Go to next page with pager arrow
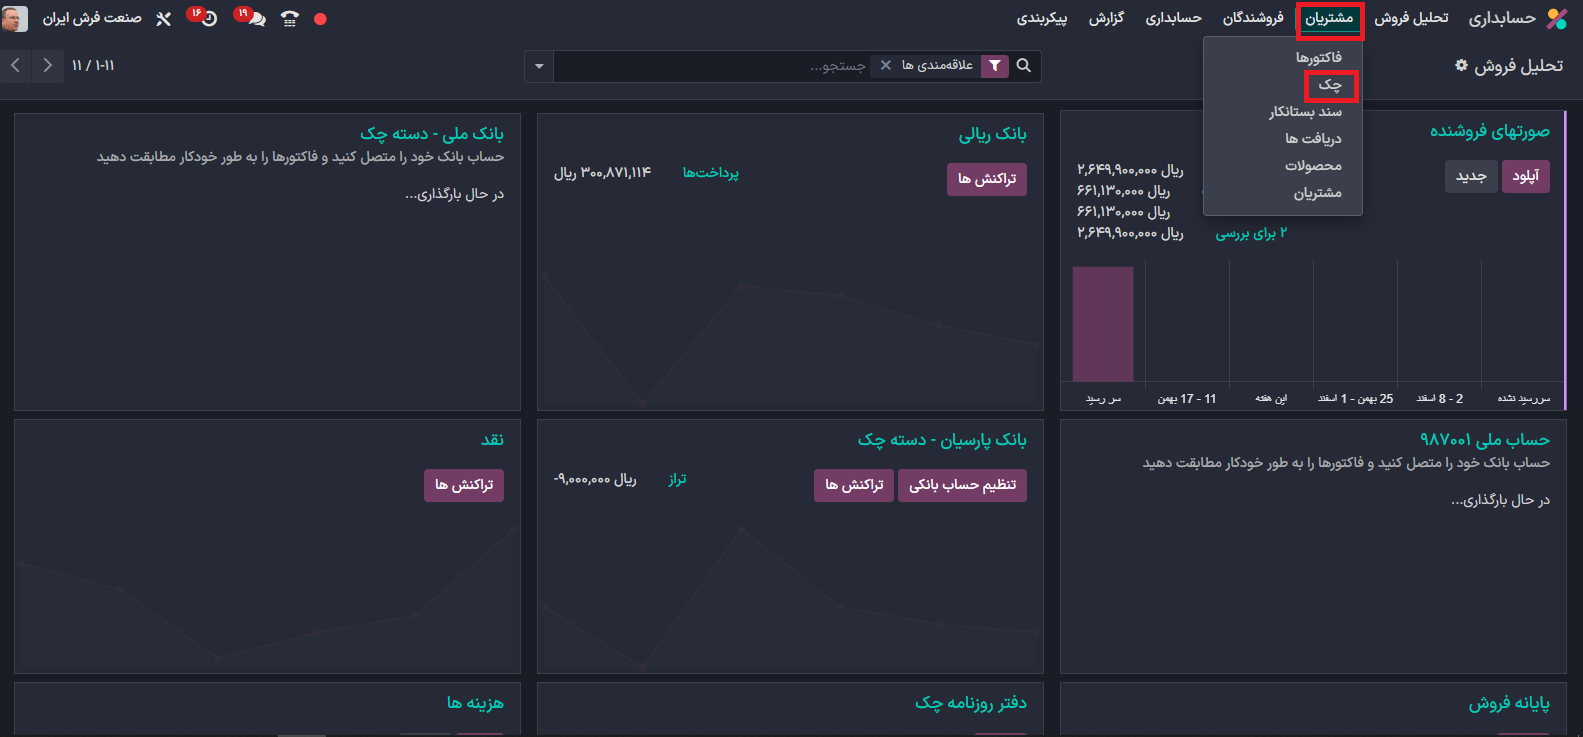Image resolution: width=1583 pixels, height=737 pixels. [47, 65]
